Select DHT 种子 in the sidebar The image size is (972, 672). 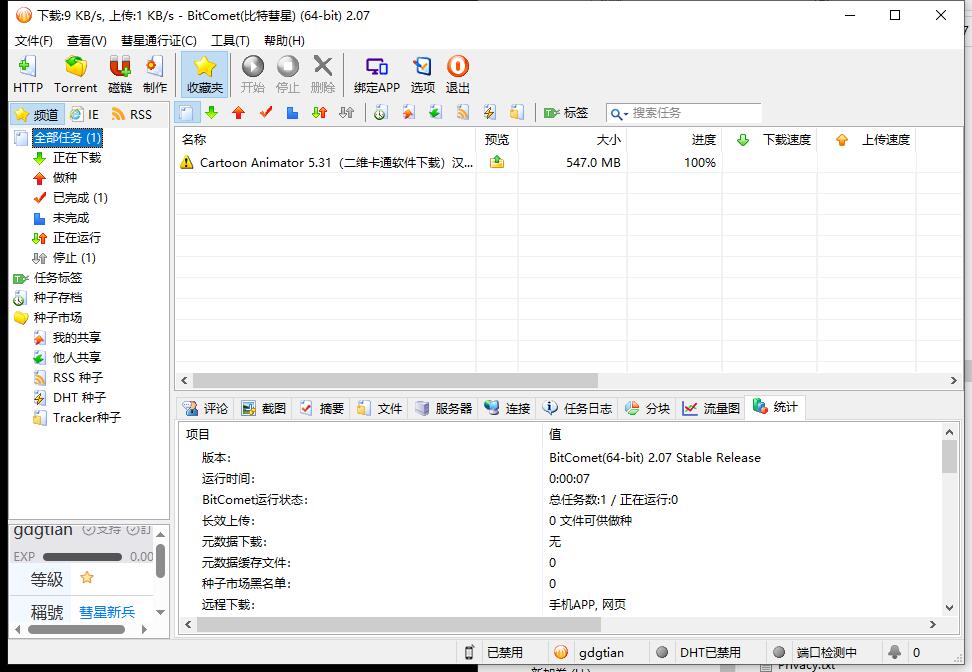[79, 397]
